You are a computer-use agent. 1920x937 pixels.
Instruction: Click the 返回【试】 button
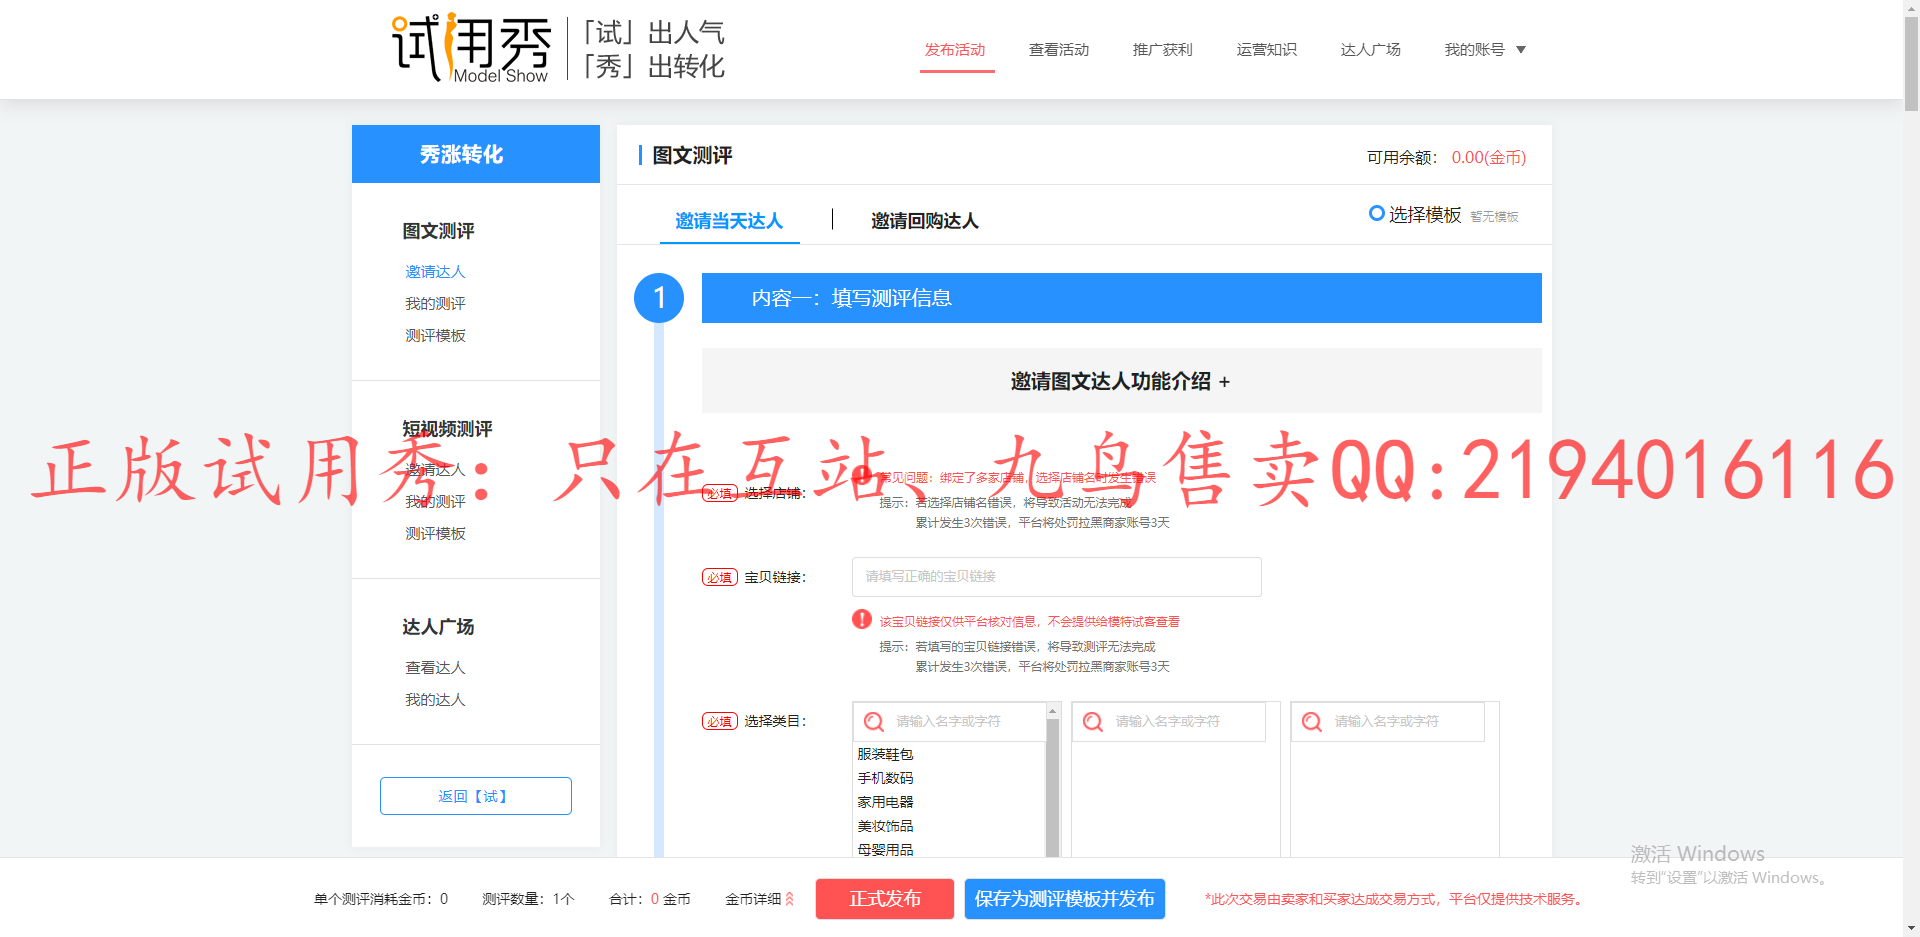pyautogui.click(x=475, y=796)
